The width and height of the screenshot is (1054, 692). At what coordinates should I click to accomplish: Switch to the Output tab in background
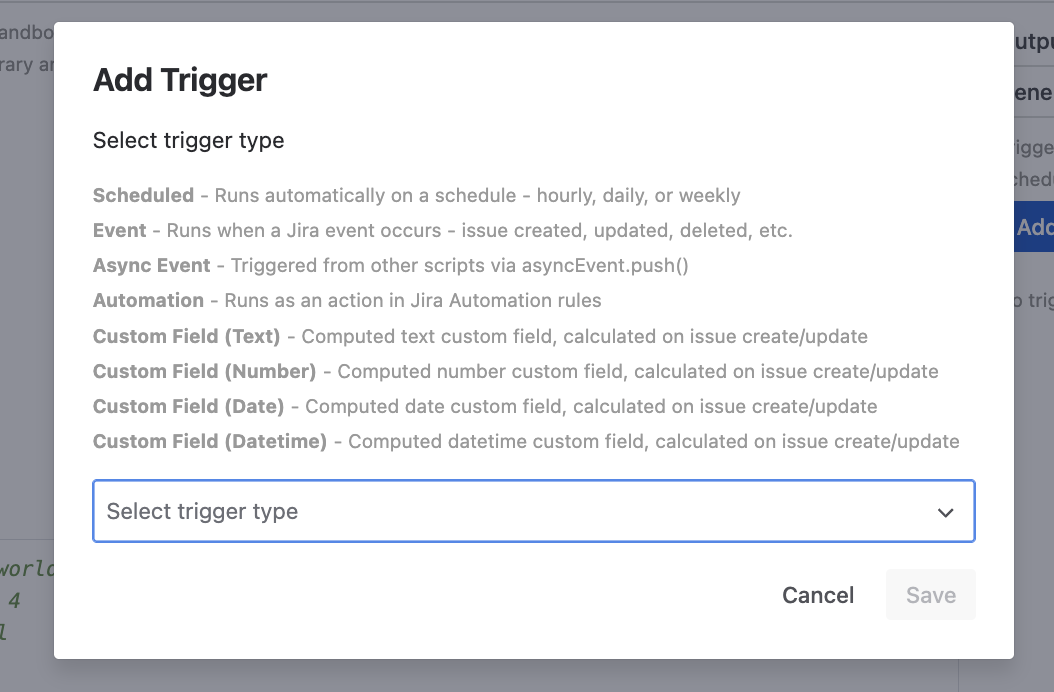tap(1034, 42)
